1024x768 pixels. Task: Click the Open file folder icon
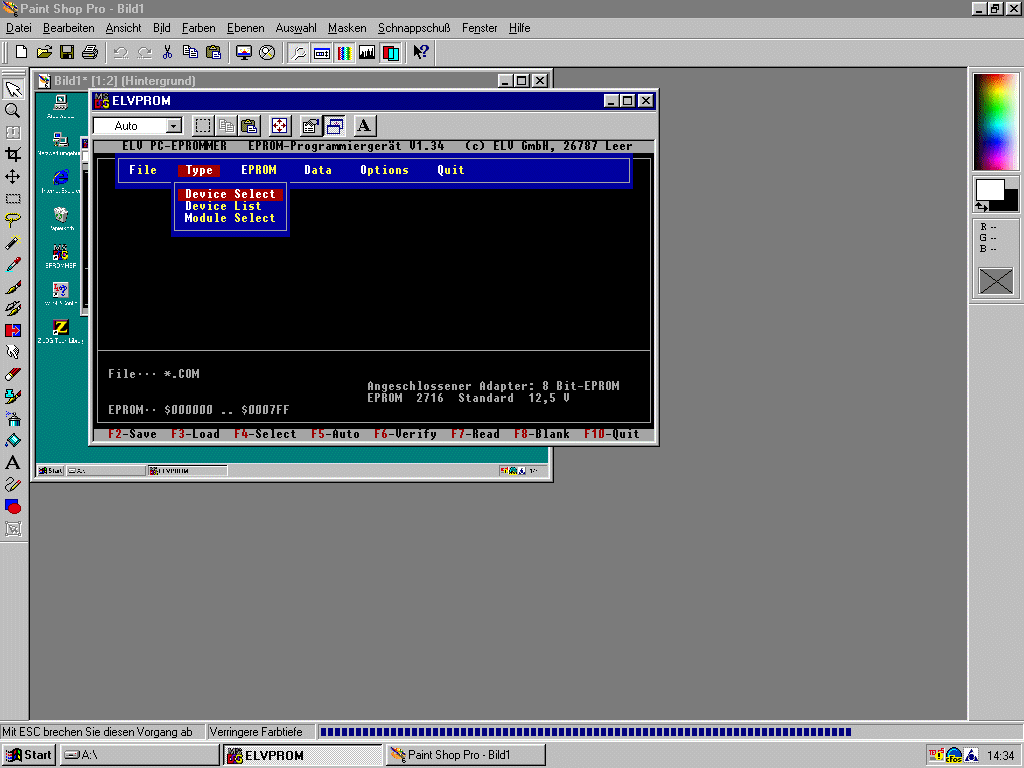(44, 52)
